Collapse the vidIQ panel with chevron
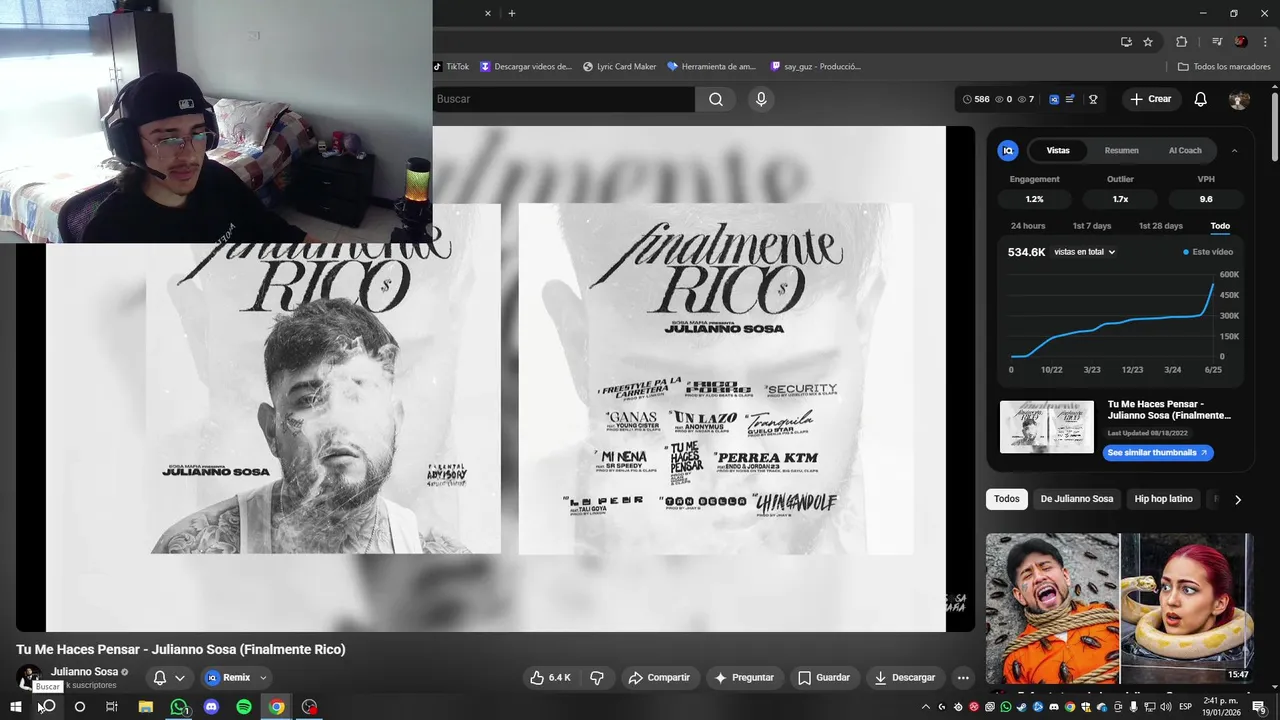Viewport: 1280px width, 720px height. tap(1234, 150)
